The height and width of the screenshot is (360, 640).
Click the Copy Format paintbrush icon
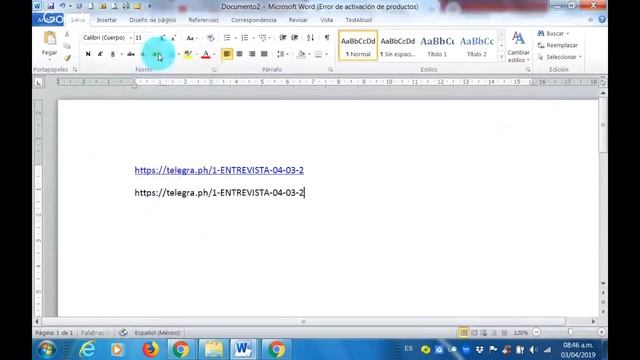[x=67, y=58]
